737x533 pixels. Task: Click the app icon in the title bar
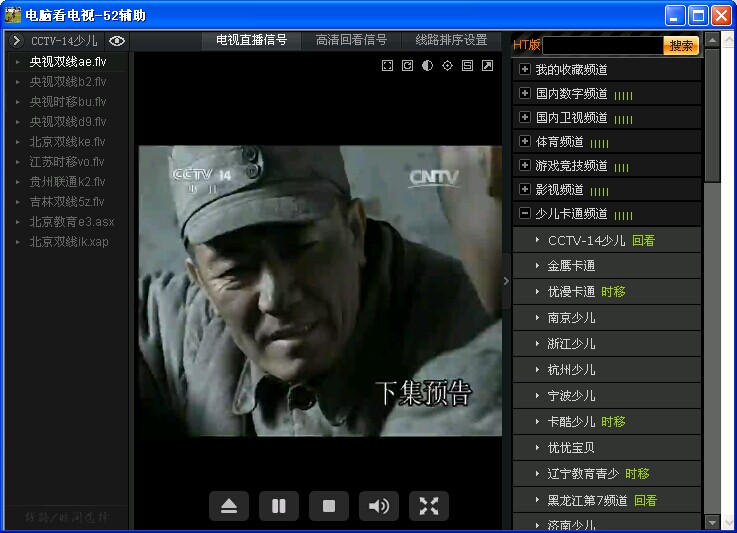[x=13, y=15]
